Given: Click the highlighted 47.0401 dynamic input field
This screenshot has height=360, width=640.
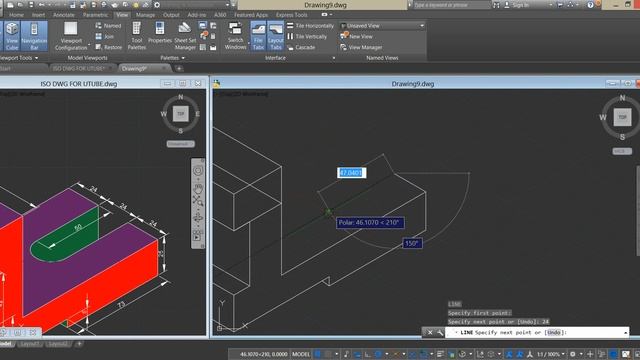Looking at the screenshot, I should pyautogui.click(x=351, y=173).
